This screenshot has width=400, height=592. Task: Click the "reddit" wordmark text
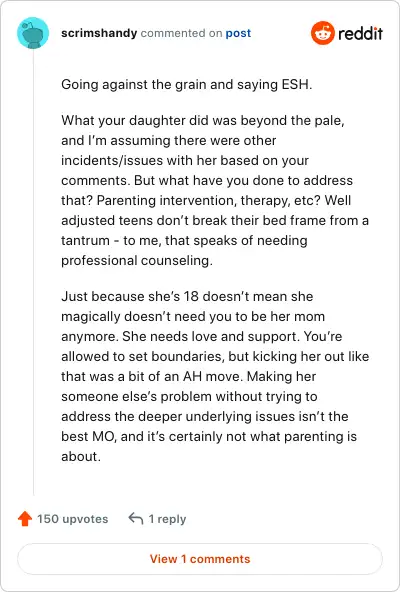(360, 34)
